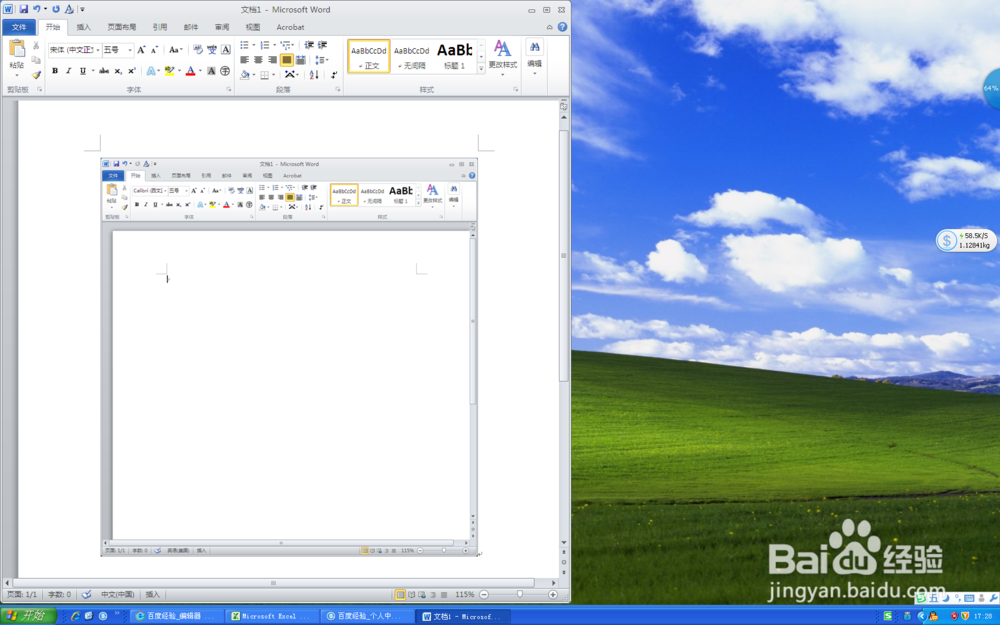Apply distributed alignment to paragraph
This screenshot has height=625, width=1000.
point(300,60)
